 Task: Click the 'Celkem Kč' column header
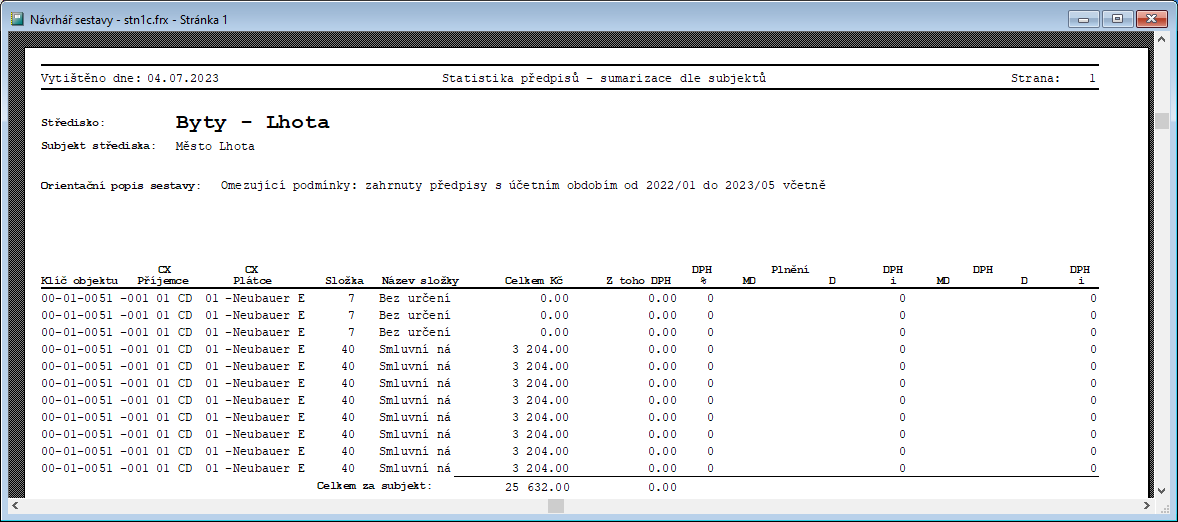(534, 281)
